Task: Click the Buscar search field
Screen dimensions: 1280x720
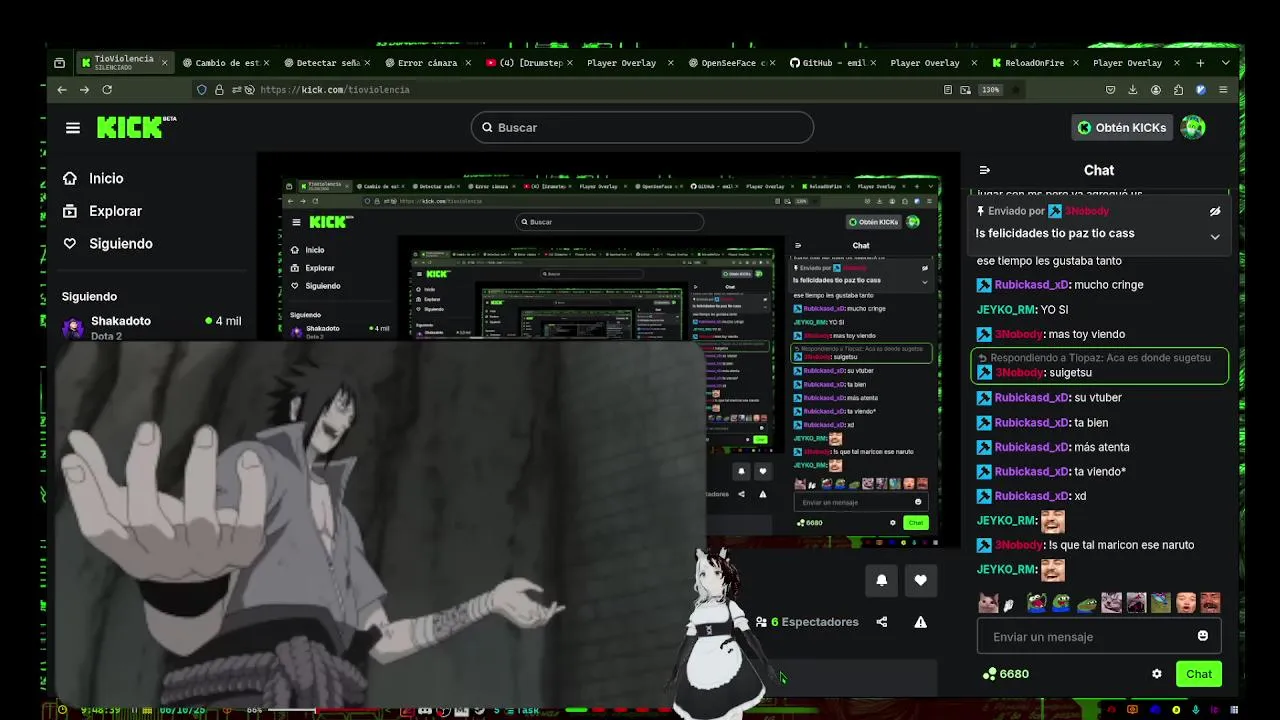Action: coord(642,127)
